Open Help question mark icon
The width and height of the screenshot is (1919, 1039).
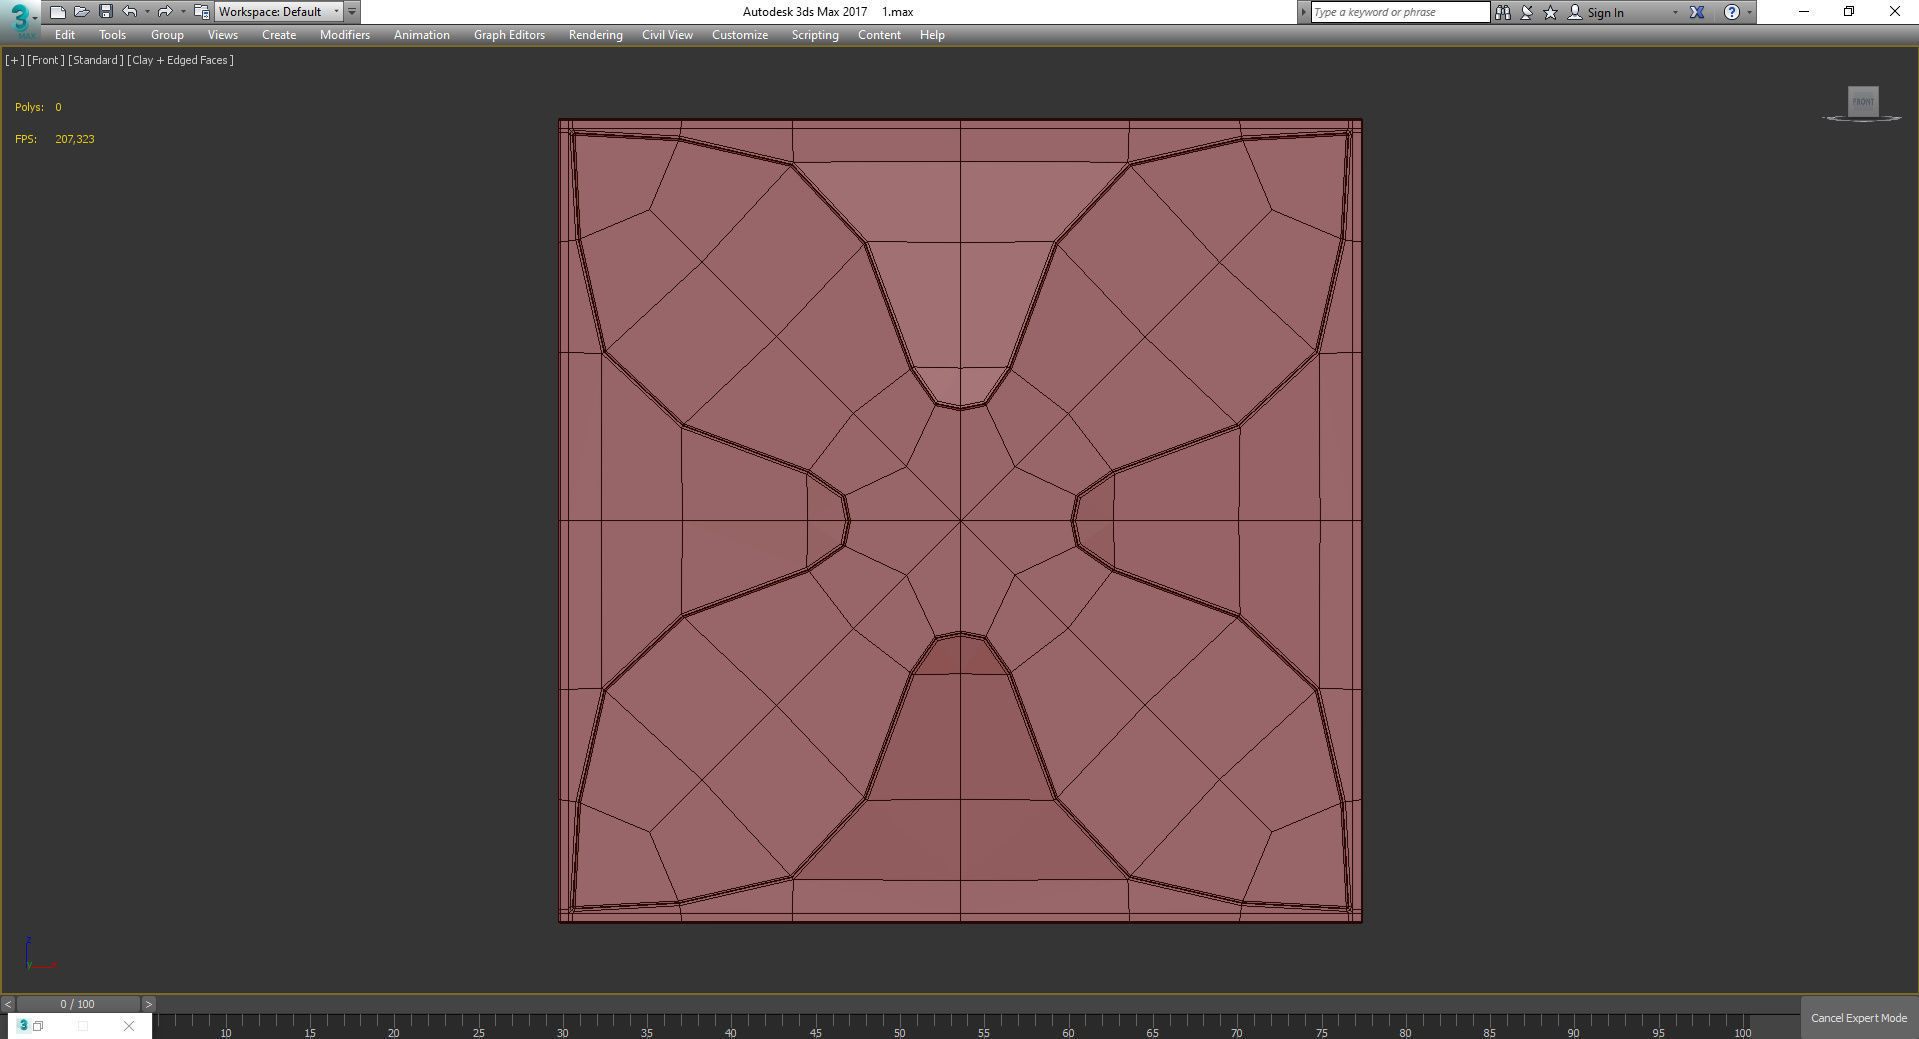point(1731,12)
